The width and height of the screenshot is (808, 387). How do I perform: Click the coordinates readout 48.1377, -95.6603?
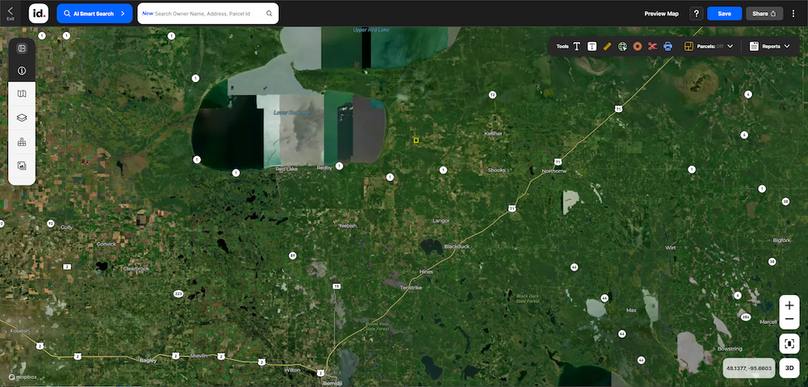pos(749,368)
